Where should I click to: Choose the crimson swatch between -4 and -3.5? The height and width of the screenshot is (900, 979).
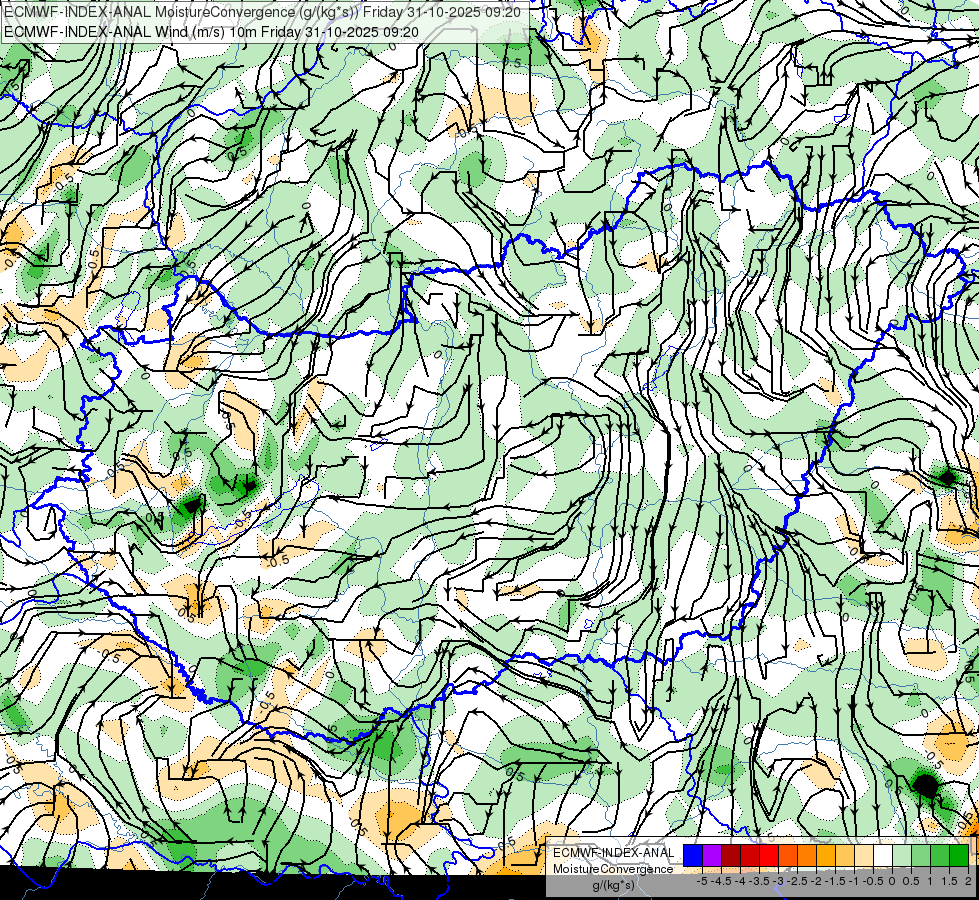tap(750, 856)
